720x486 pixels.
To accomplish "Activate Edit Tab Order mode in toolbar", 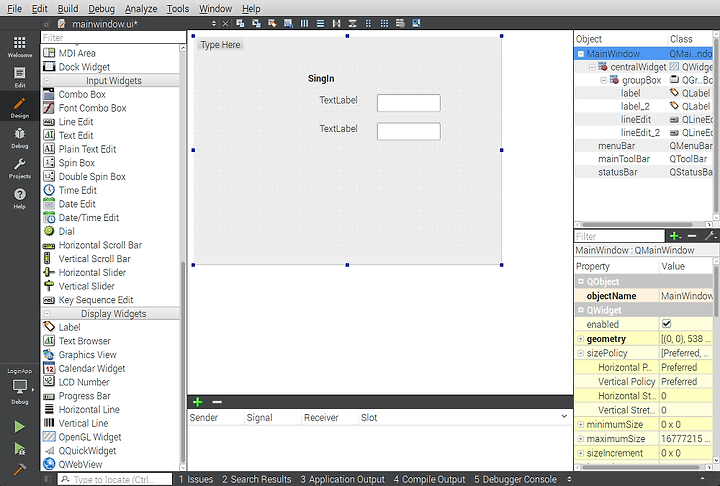I will pyautogui.click(x=288, y=23).
